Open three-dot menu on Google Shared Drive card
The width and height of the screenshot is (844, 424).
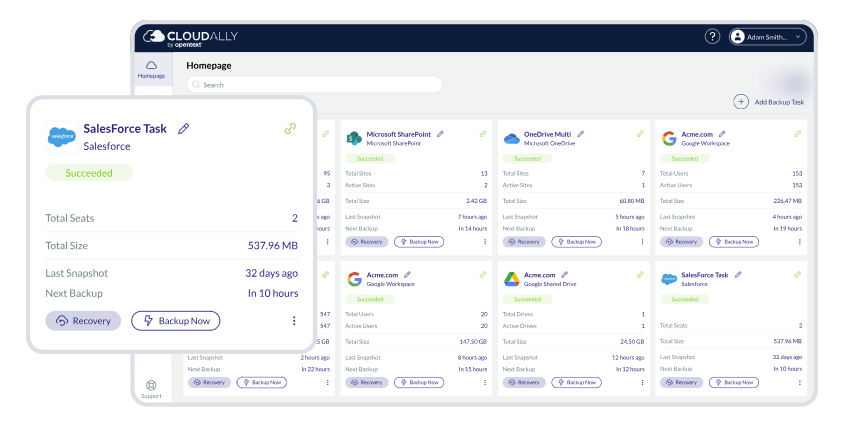click(x=642, y=383)
